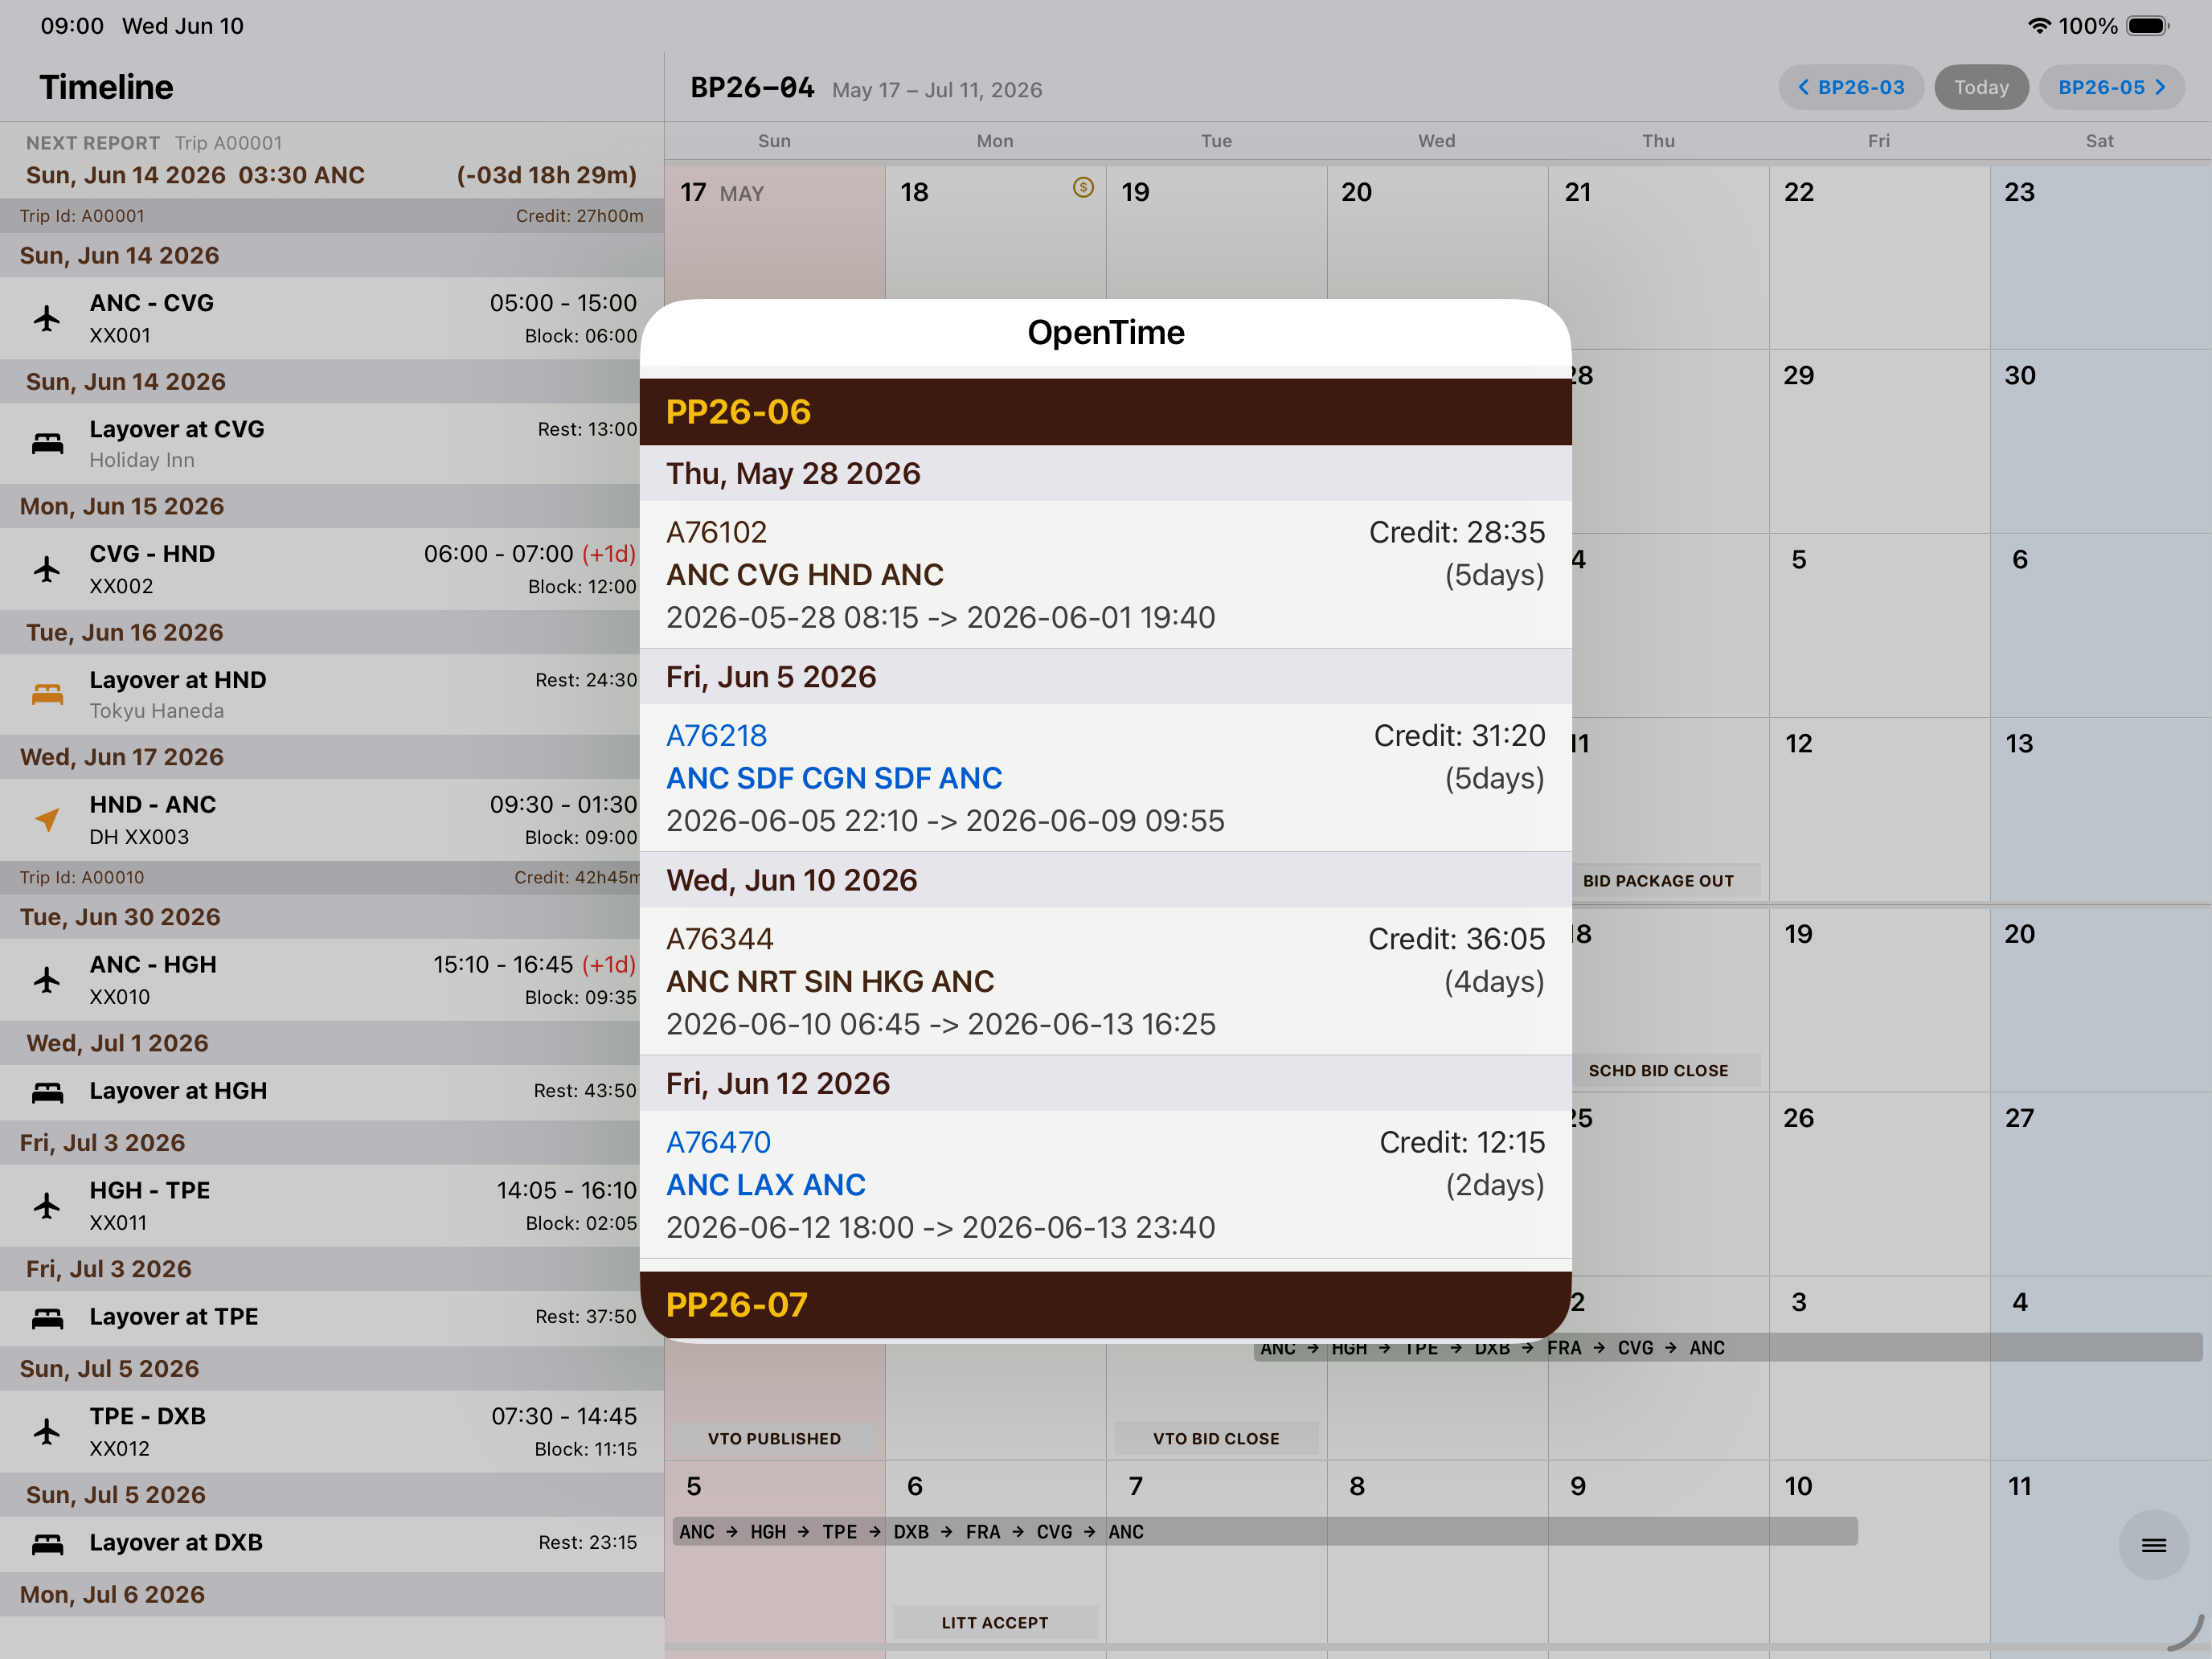Tap the VTO BID CLOSE calendar marker
Screen dimensions: 2212x1659
coord(1216,1438)
